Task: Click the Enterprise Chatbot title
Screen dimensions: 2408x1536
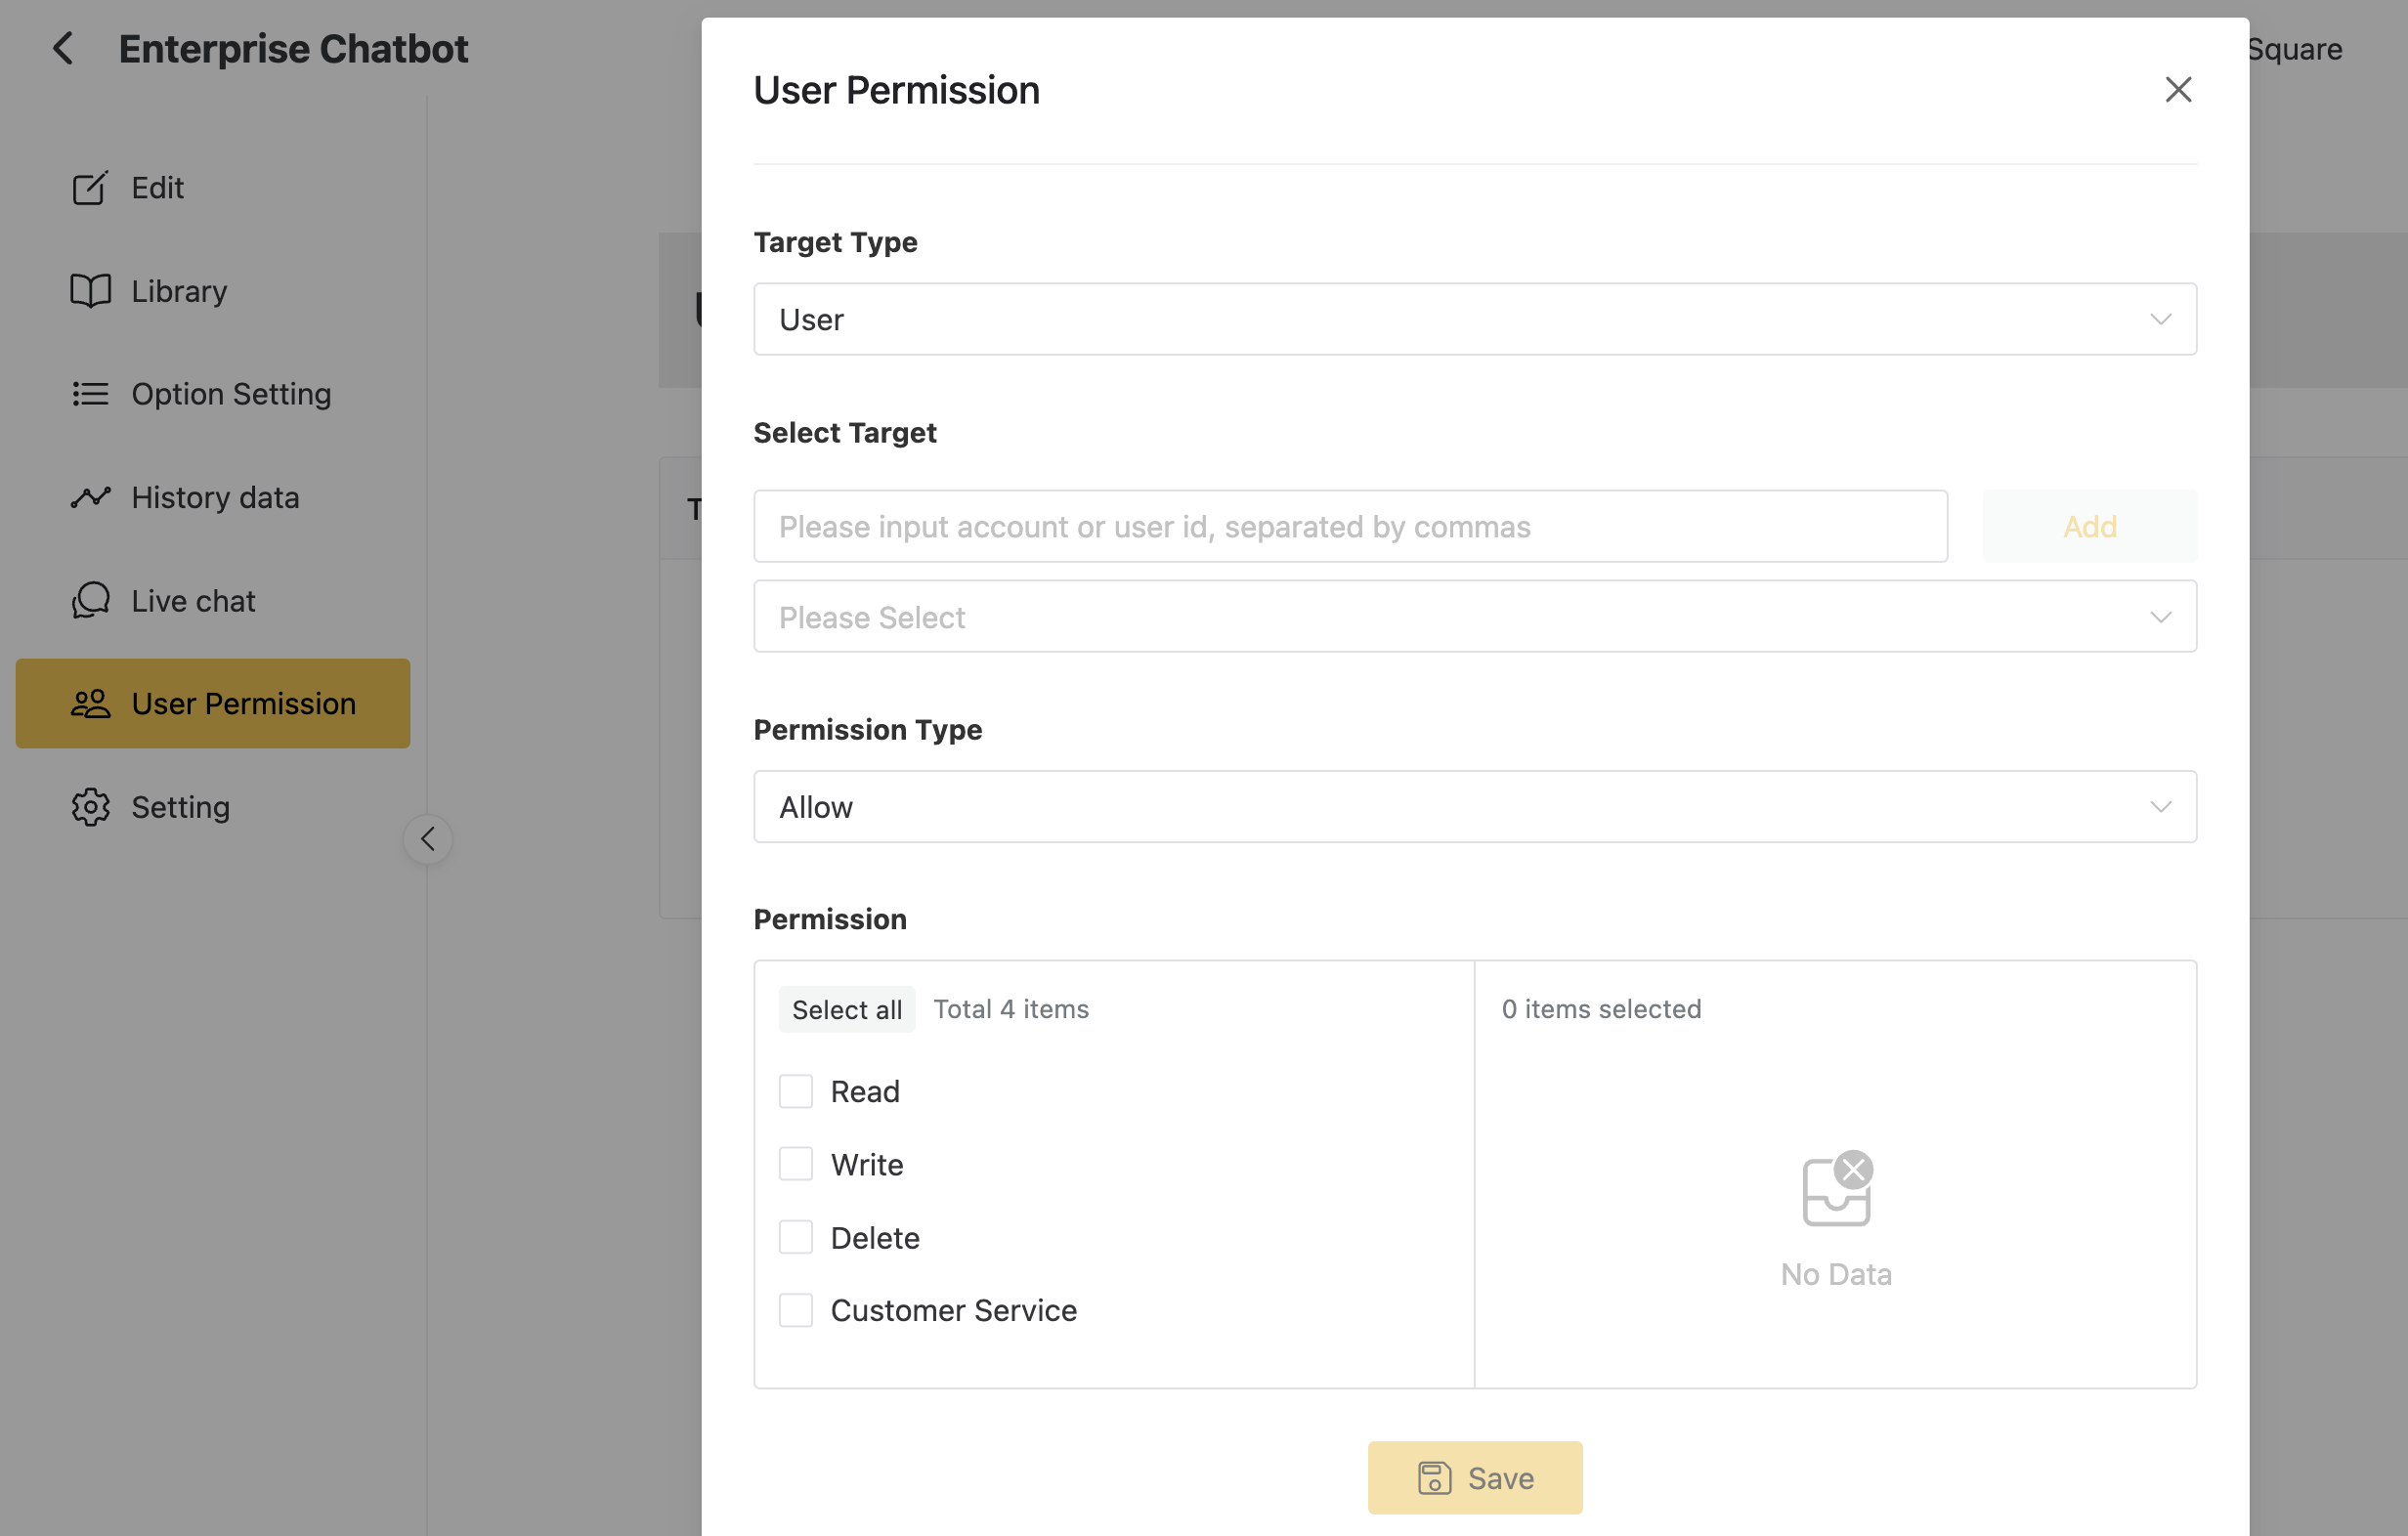Action: tap(293, 48)
